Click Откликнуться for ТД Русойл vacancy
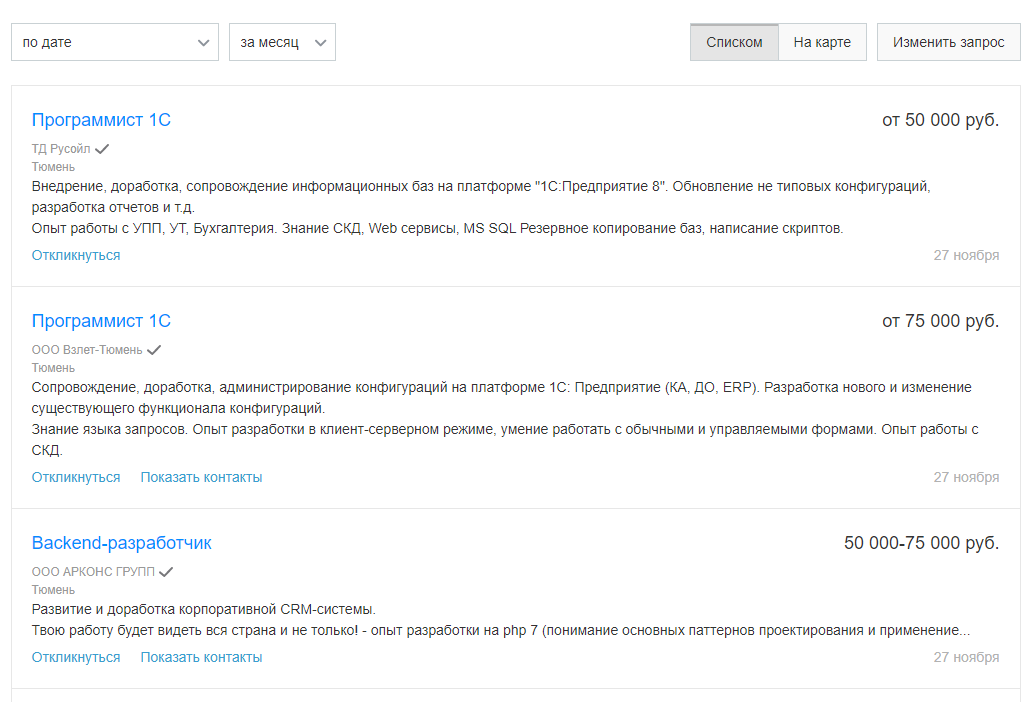This screenshot has height=702, width=1034. [x=76, y=256]
